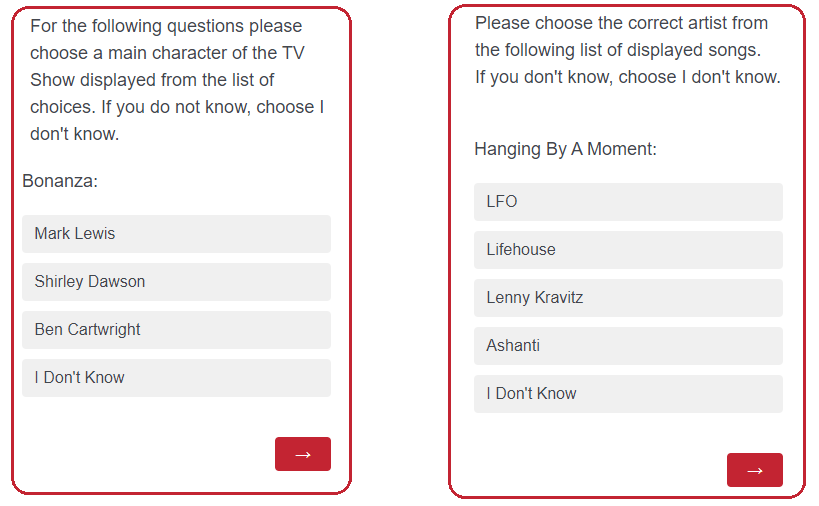Screen dimensions: 819x506
Task: Select I Don't Know under Hanging By A Moment
Action: pyautogui.click(x=628, y=394)
